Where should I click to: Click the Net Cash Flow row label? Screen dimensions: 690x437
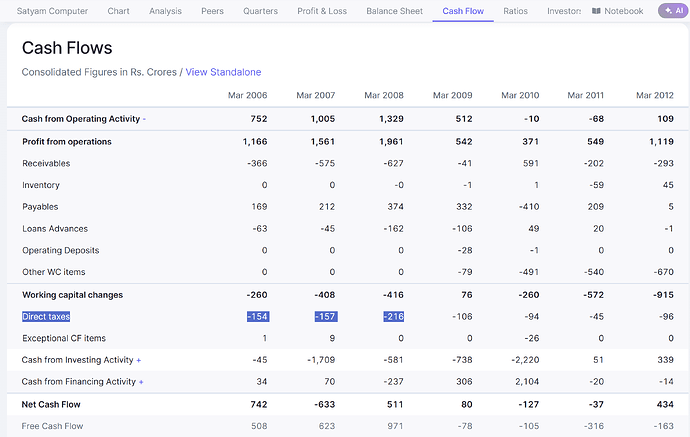coord(51,404)
